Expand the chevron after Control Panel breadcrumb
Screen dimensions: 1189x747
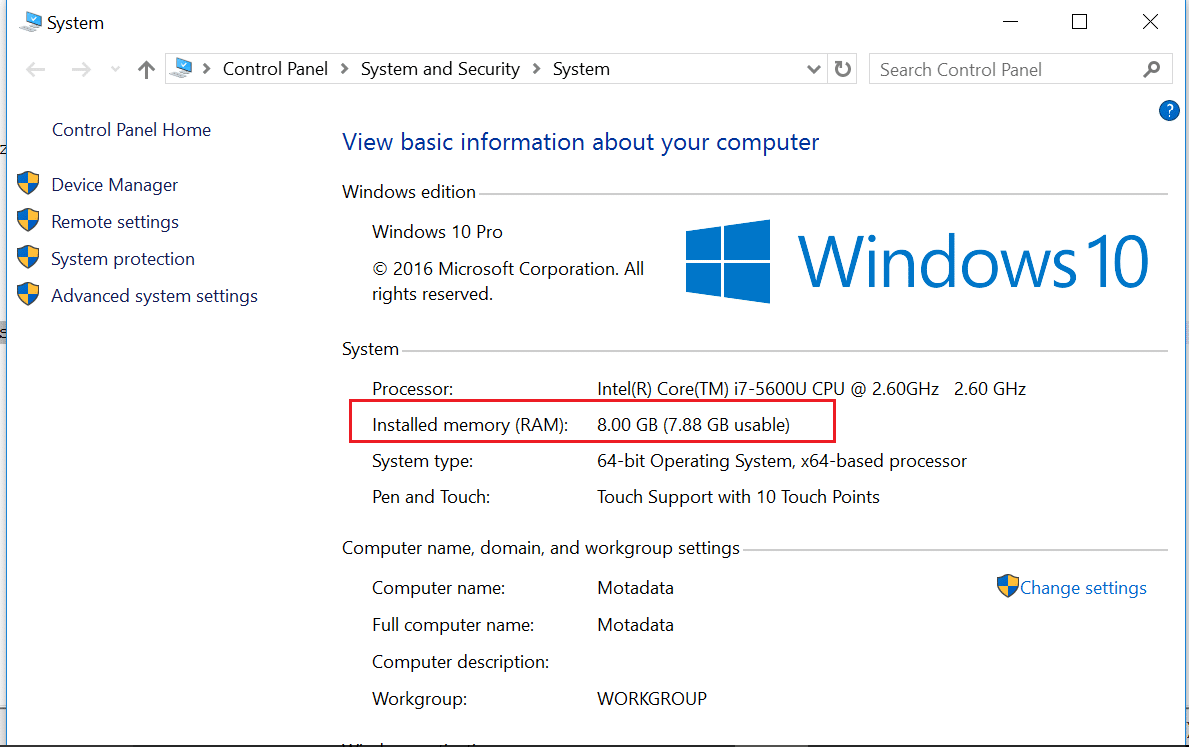(344, 68)
